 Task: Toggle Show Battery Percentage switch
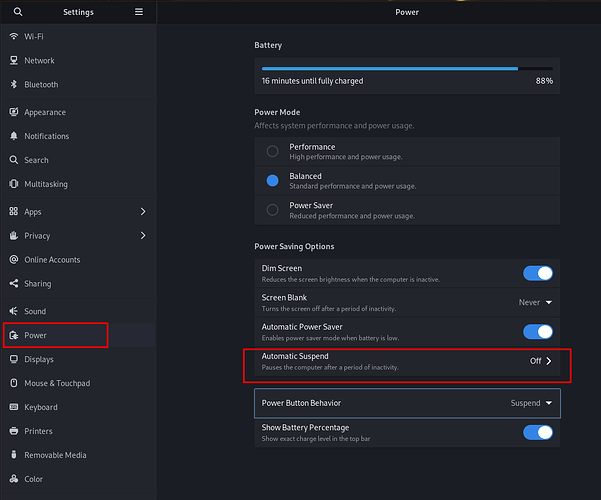[x=537, y=432]
